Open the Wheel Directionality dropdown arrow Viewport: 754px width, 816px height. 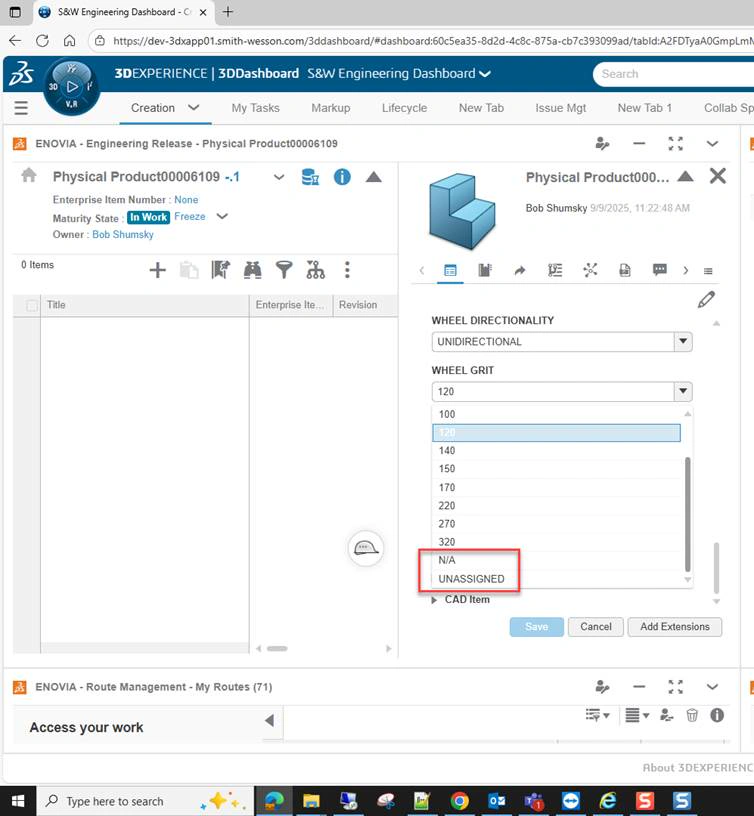click(x=683, y=341)
